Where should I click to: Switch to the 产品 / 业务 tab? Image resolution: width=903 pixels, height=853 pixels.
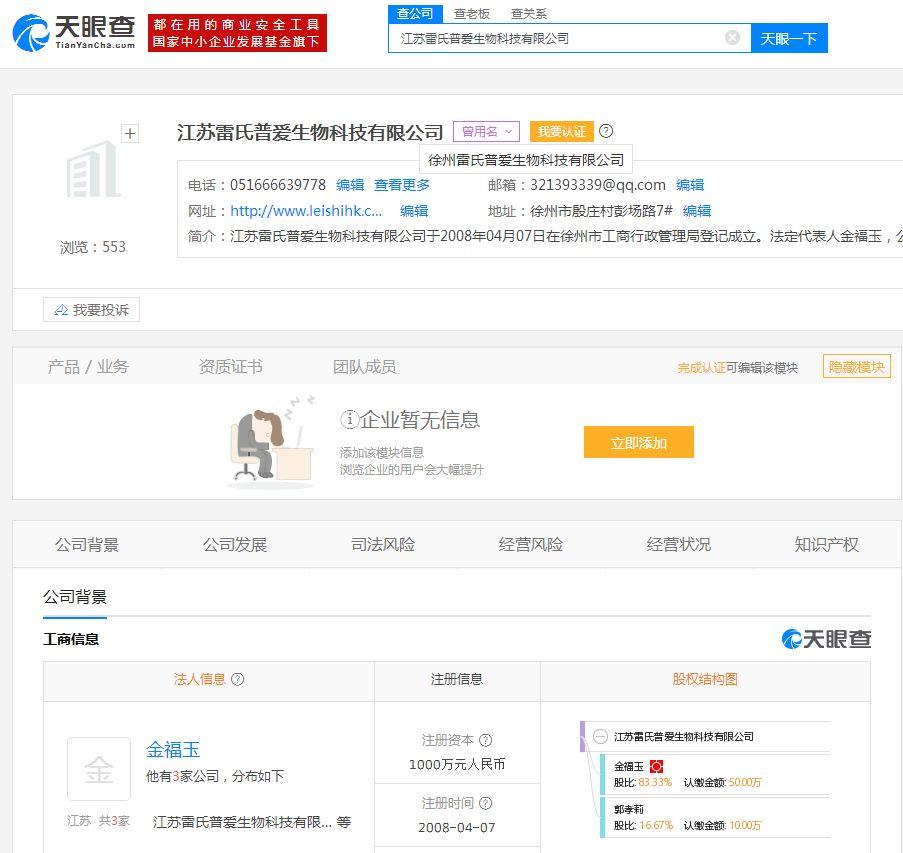pos(88,366)
